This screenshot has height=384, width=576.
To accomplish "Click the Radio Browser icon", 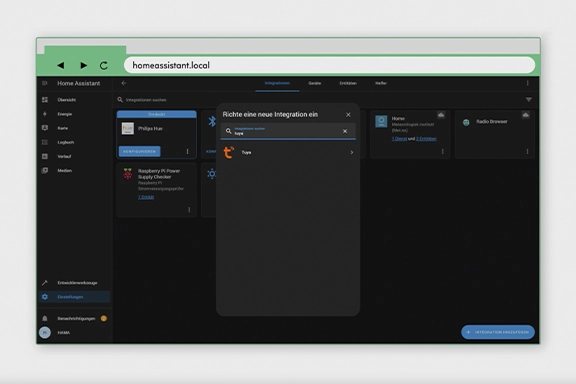I will (x=466, y=122).
